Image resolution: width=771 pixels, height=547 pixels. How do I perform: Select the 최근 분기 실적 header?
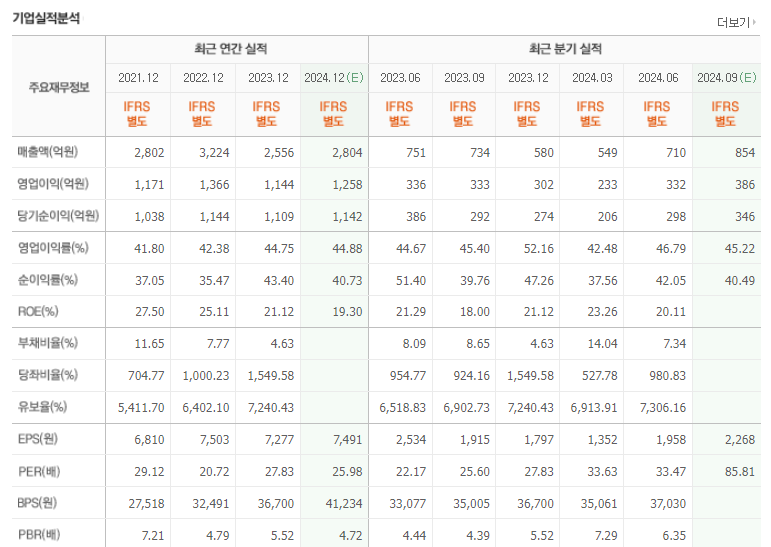[565, 49]
